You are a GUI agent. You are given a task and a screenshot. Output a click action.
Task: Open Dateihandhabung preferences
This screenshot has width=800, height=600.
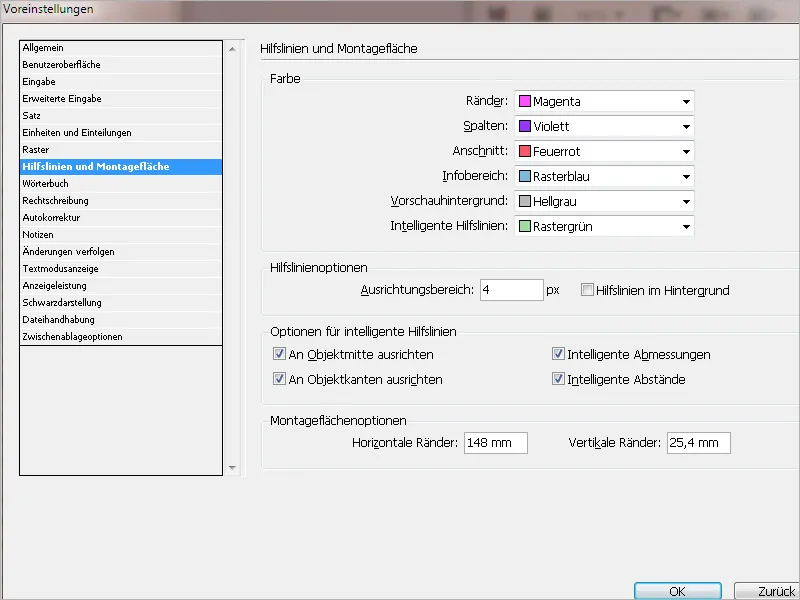(x=121, y=320)
